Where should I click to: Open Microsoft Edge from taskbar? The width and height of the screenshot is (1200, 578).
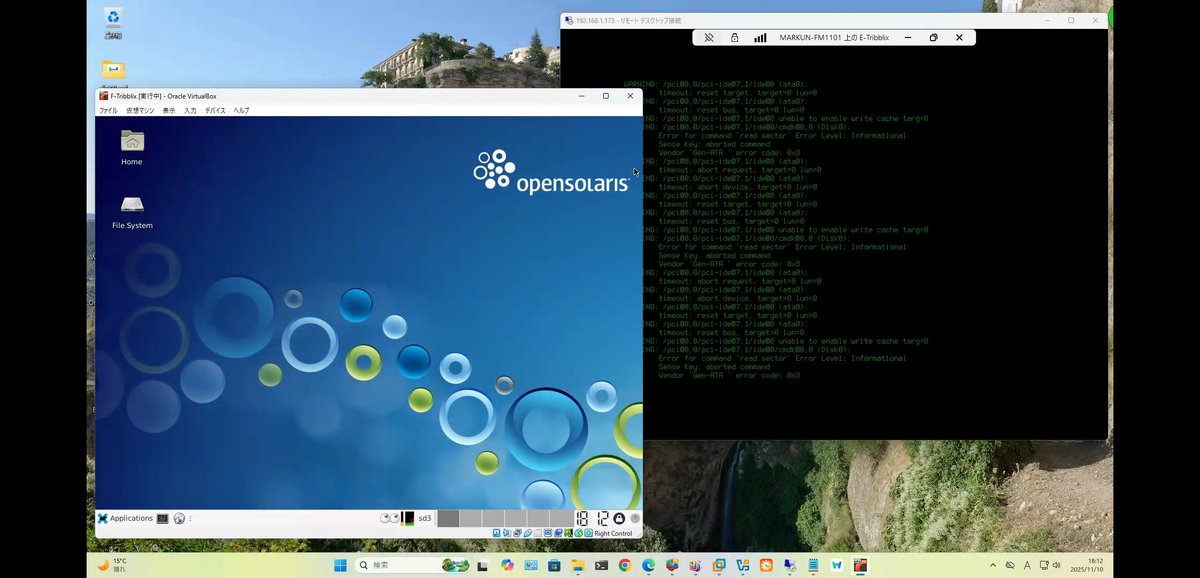pos(648,565)
